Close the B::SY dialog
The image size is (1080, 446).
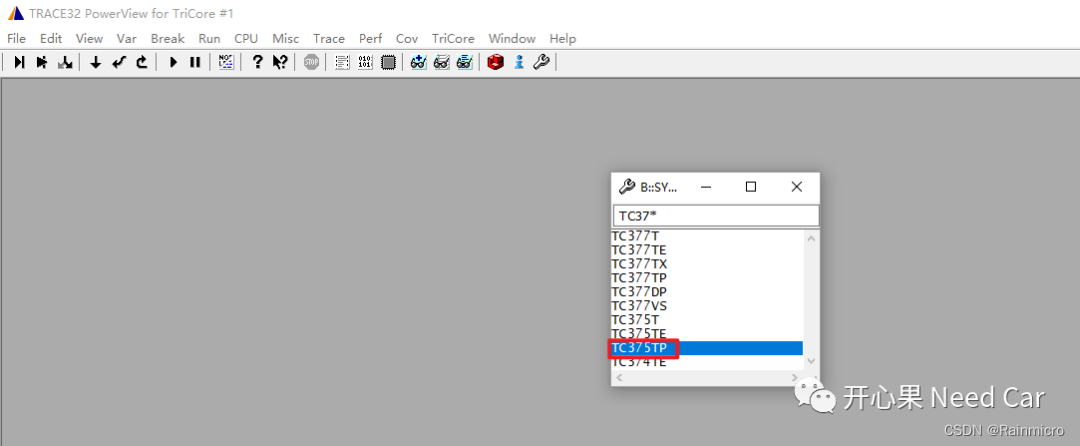(796, 187)
